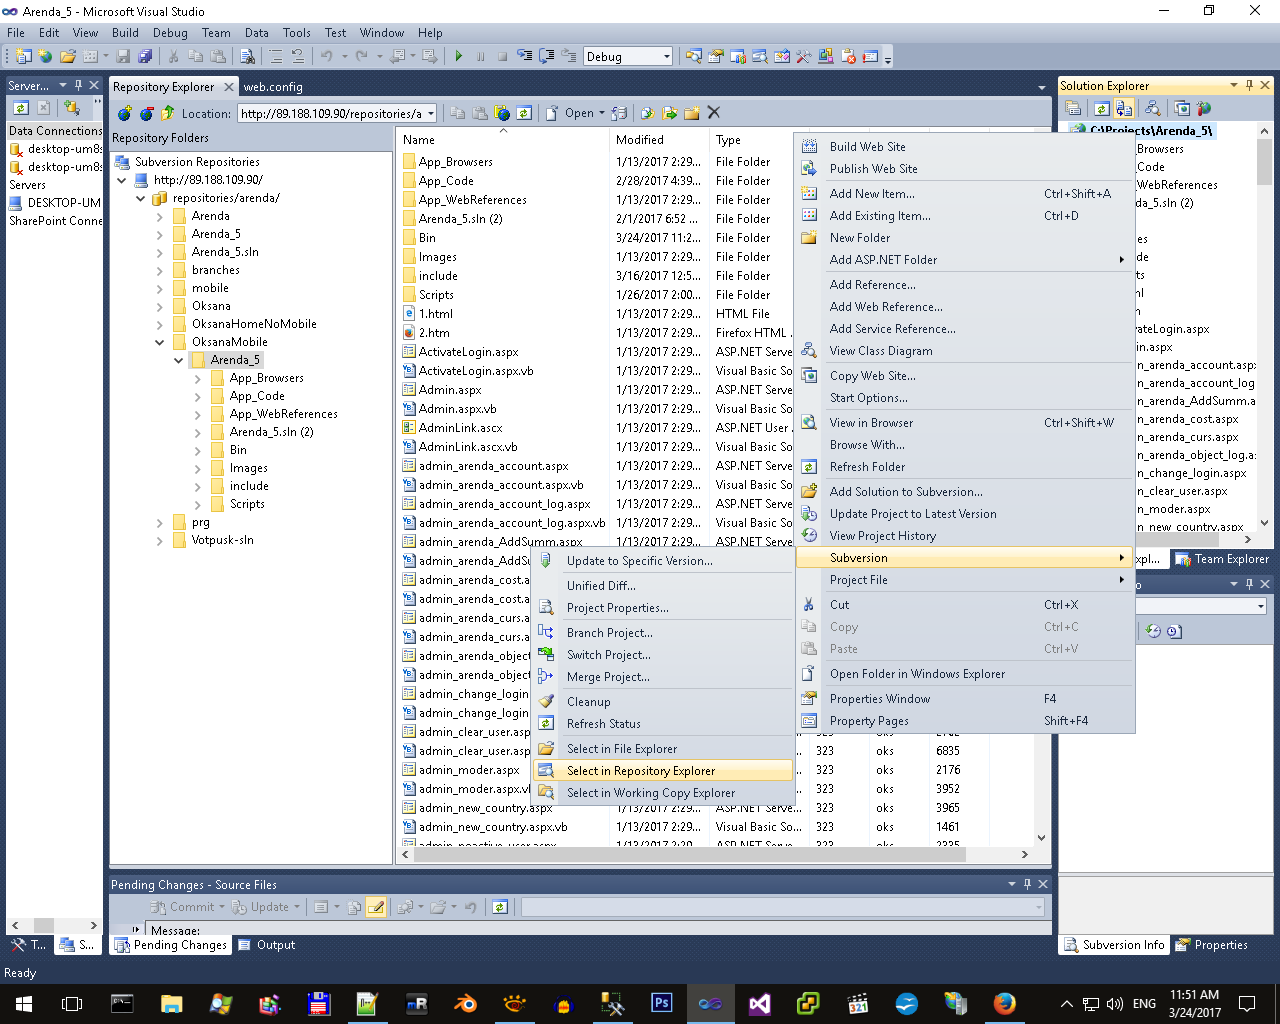The width and height of the screenshot is (1280, 1024).
Task: Open the Open button dropdown in Repository Explorer
Action: click(602, 113)
